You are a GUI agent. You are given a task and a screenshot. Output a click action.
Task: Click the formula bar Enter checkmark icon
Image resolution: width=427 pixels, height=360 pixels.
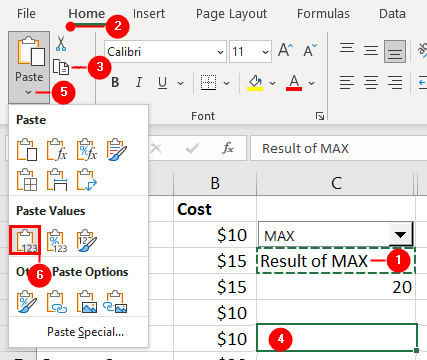[192, 148]
